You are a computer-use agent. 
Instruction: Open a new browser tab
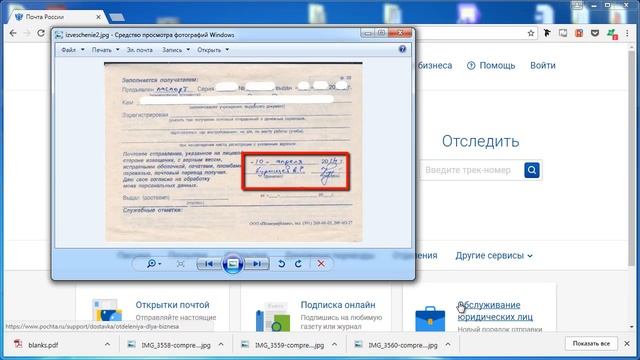tap(117, 17)
